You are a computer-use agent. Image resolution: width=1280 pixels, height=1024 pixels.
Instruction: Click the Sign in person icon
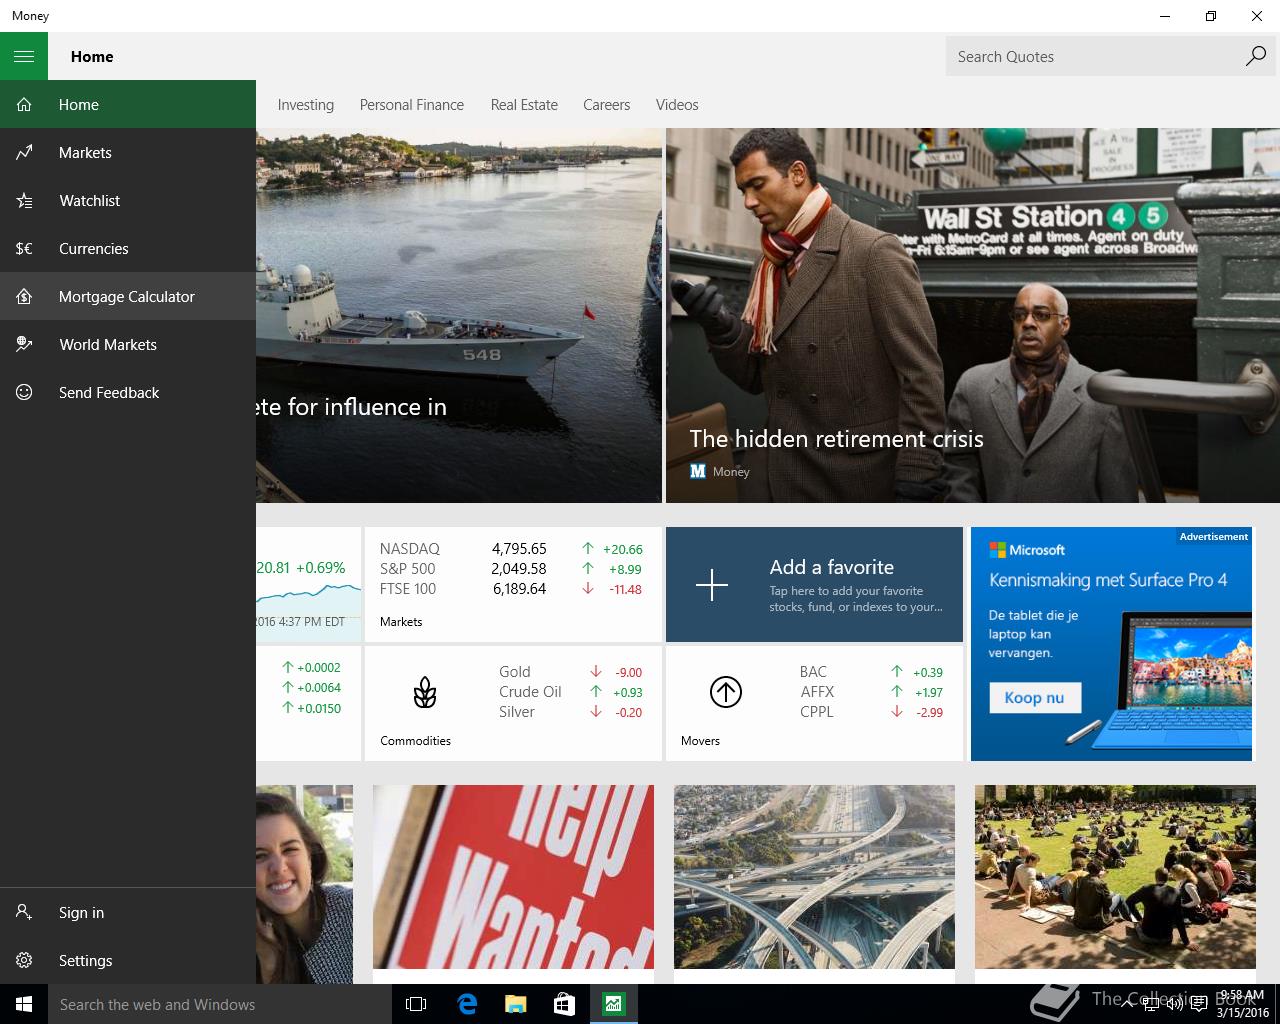[24, 912]
